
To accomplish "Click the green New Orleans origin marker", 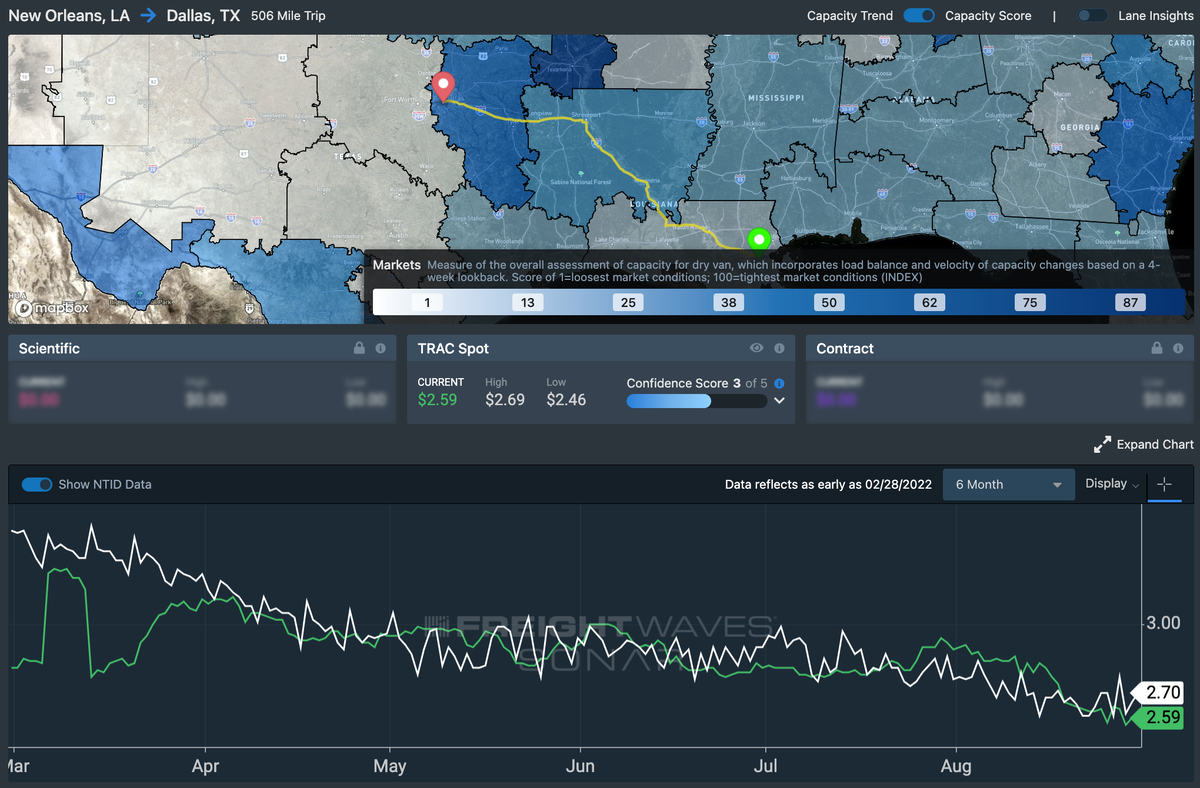I will (x=758, y=239).
